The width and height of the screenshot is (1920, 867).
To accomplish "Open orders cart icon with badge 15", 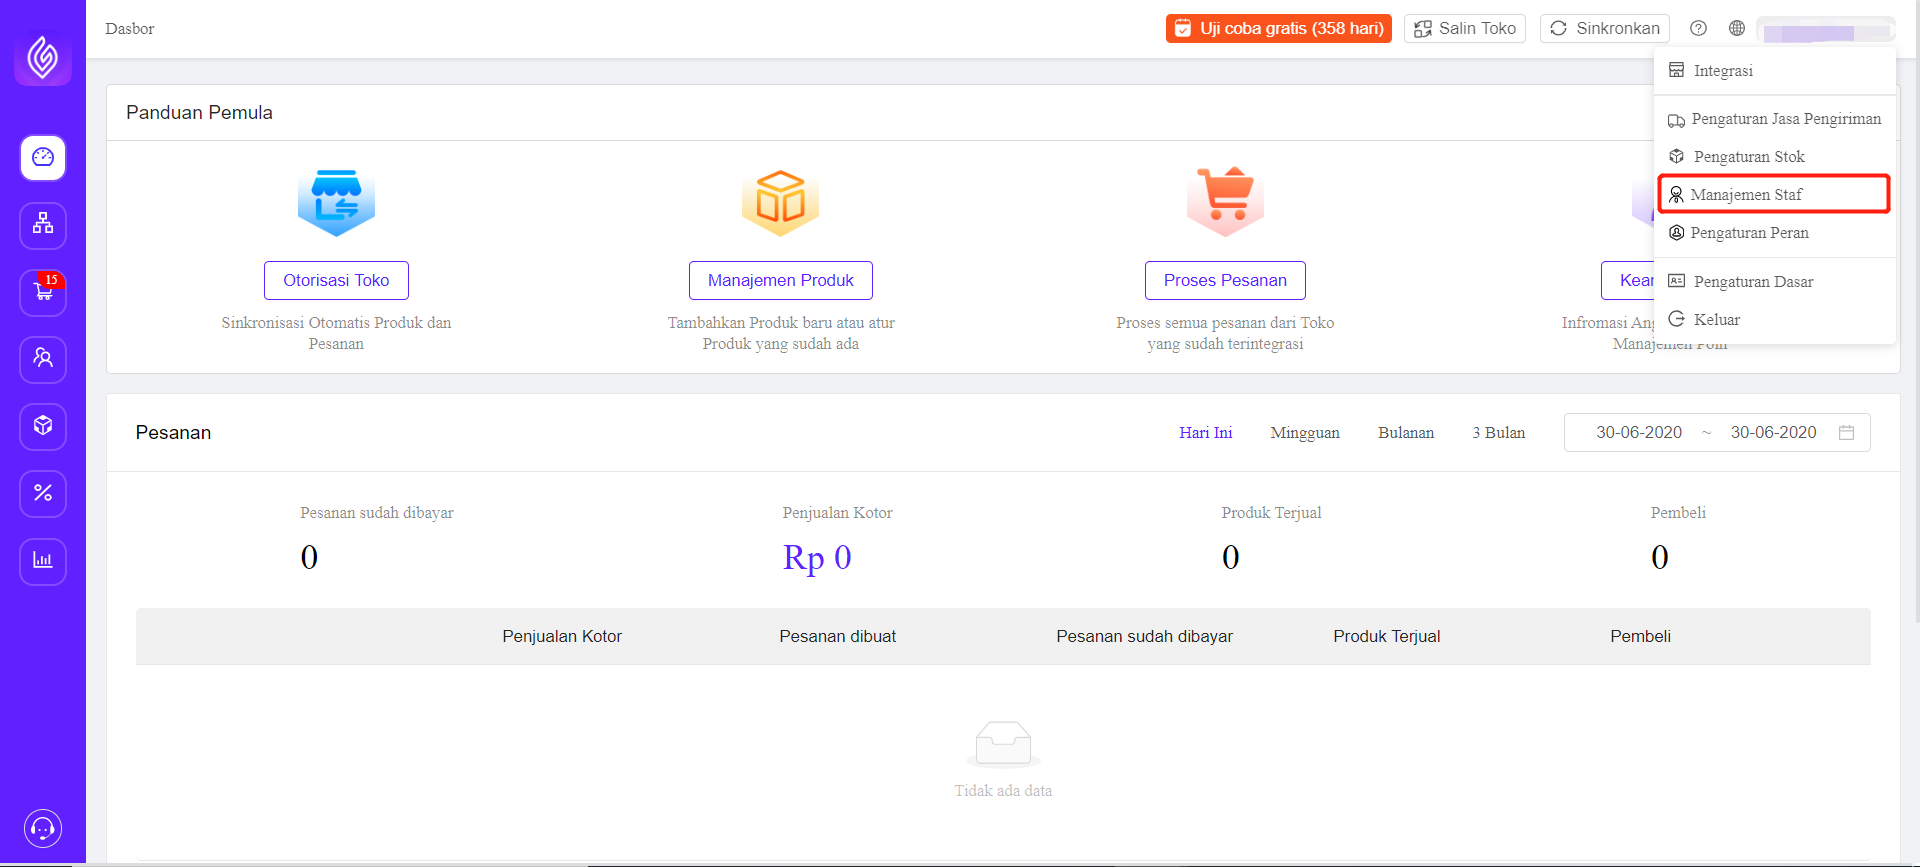I will (x=43, y=292).
